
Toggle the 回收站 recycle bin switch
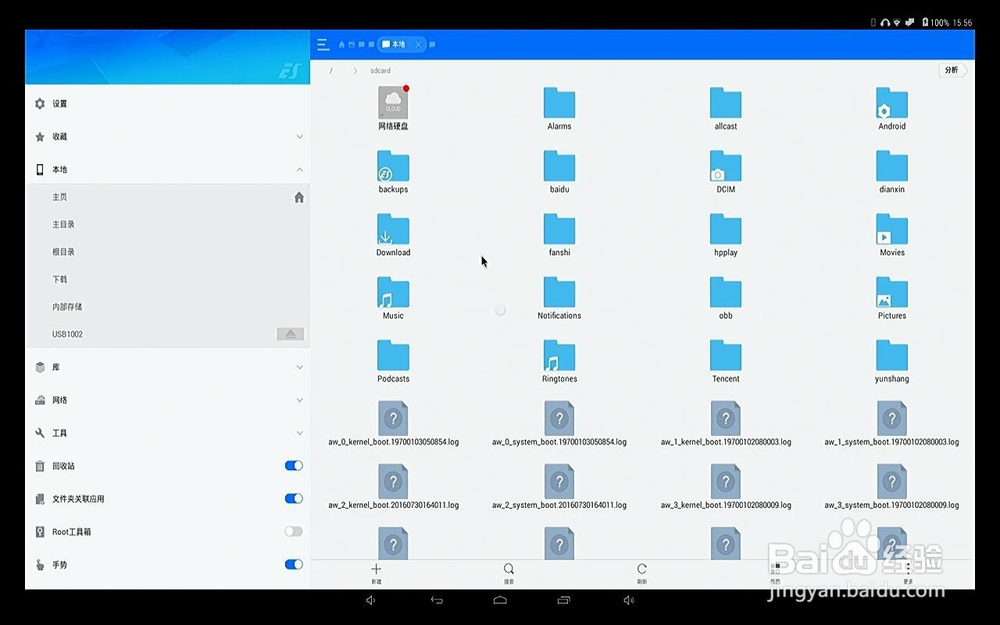(293, 466)
